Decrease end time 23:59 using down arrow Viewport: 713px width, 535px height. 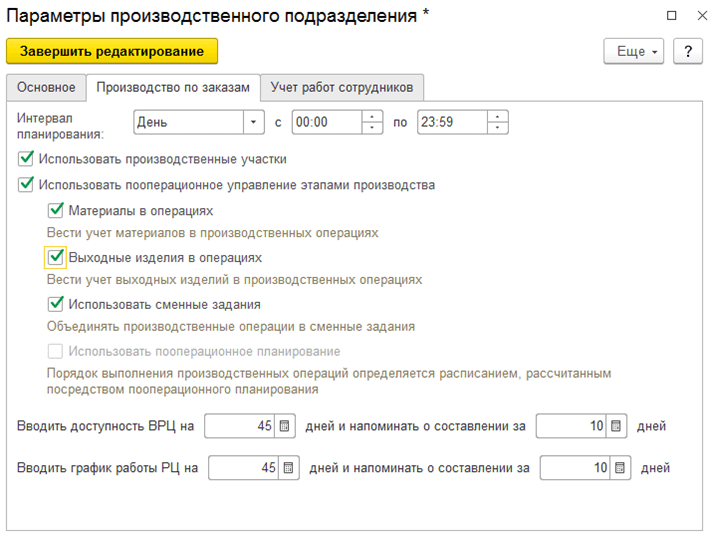click(498, 129)
